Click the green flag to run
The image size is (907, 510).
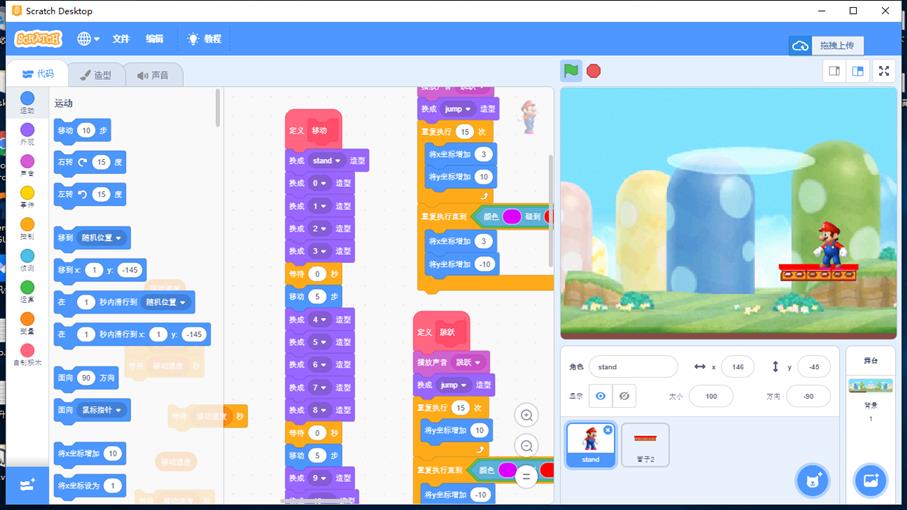(571, 71)
